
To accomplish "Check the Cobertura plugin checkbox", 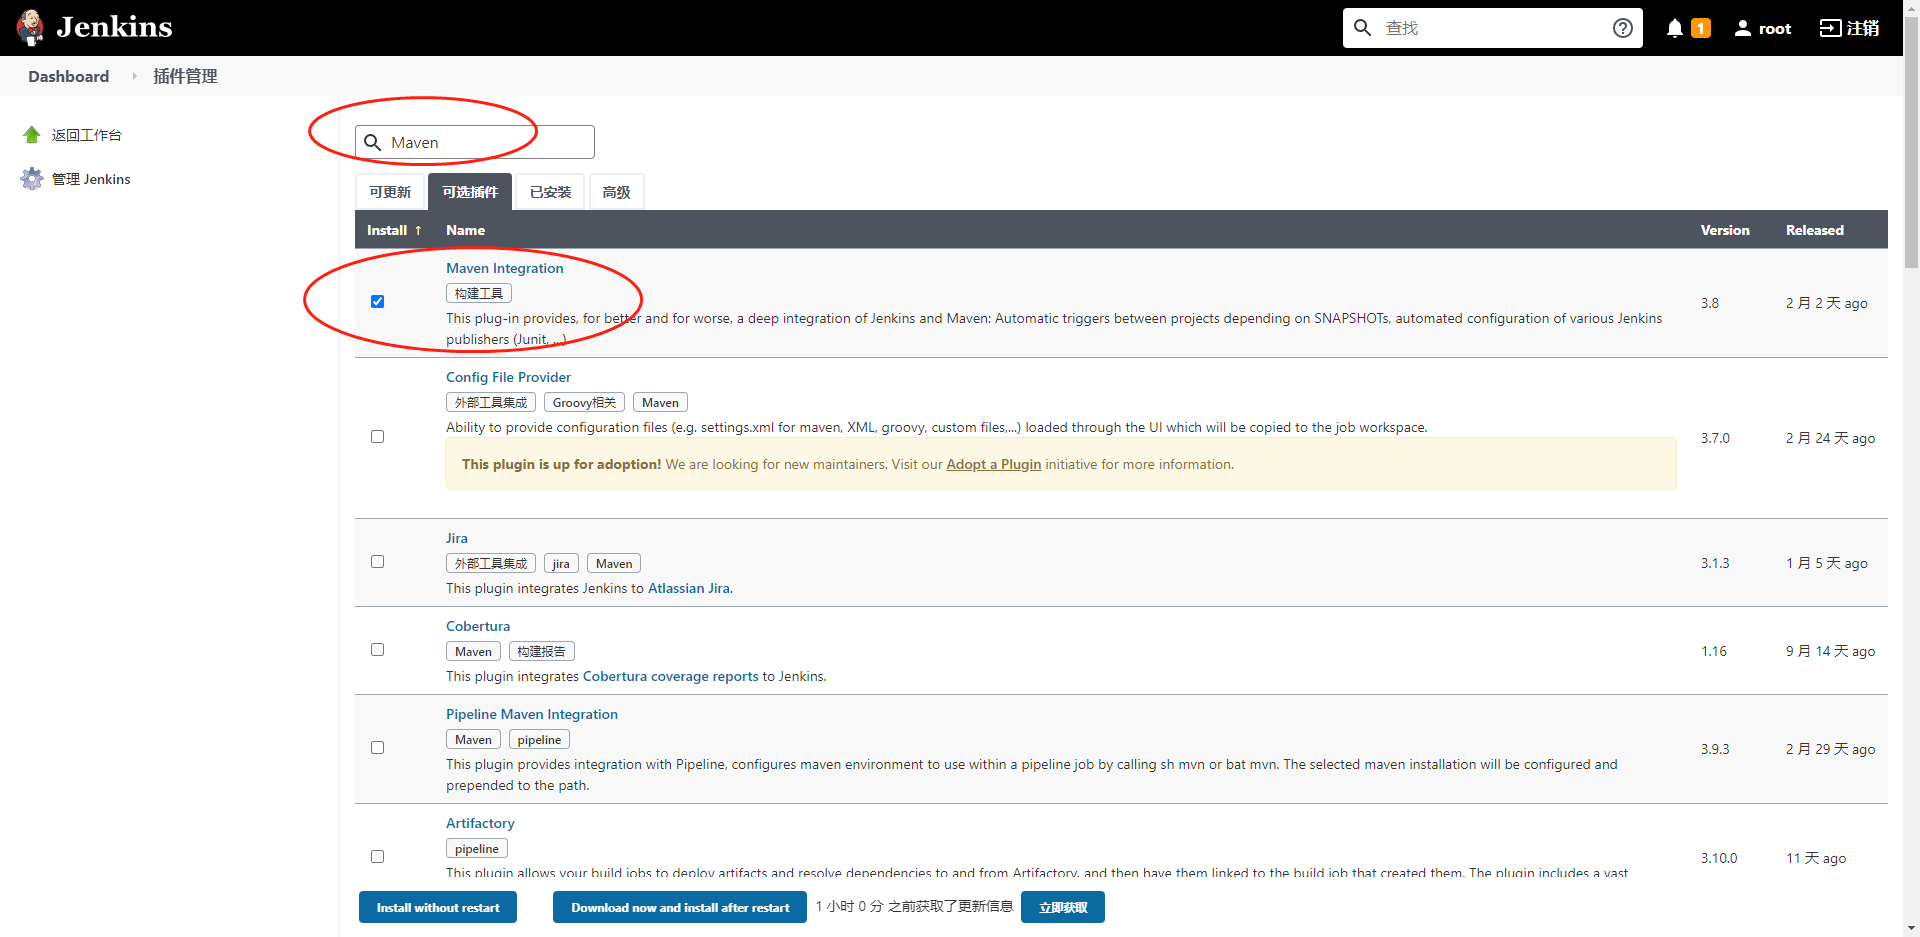I will [x=377, y=649].
